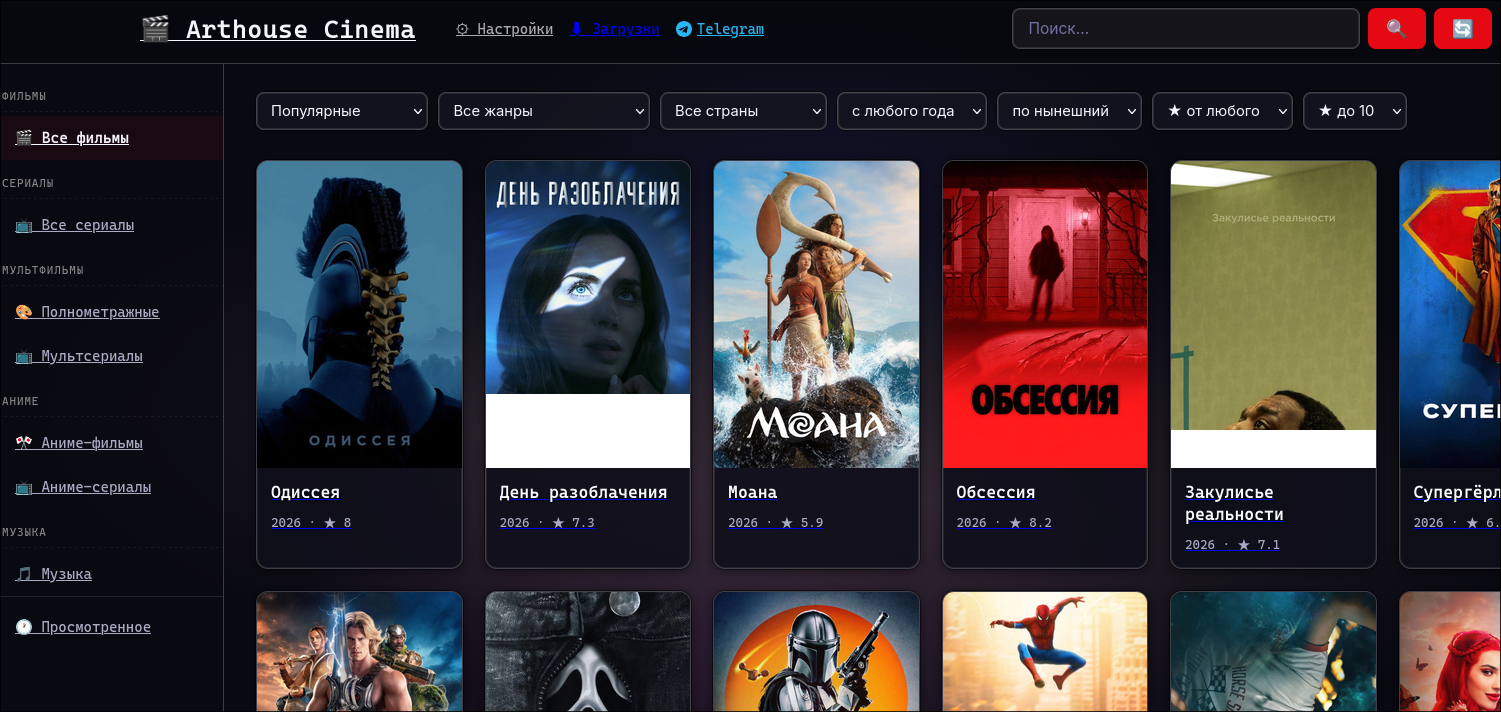Open the Scream ghost mask poster
Viewport: 1501px width, 712px height.
click(588, 651)
